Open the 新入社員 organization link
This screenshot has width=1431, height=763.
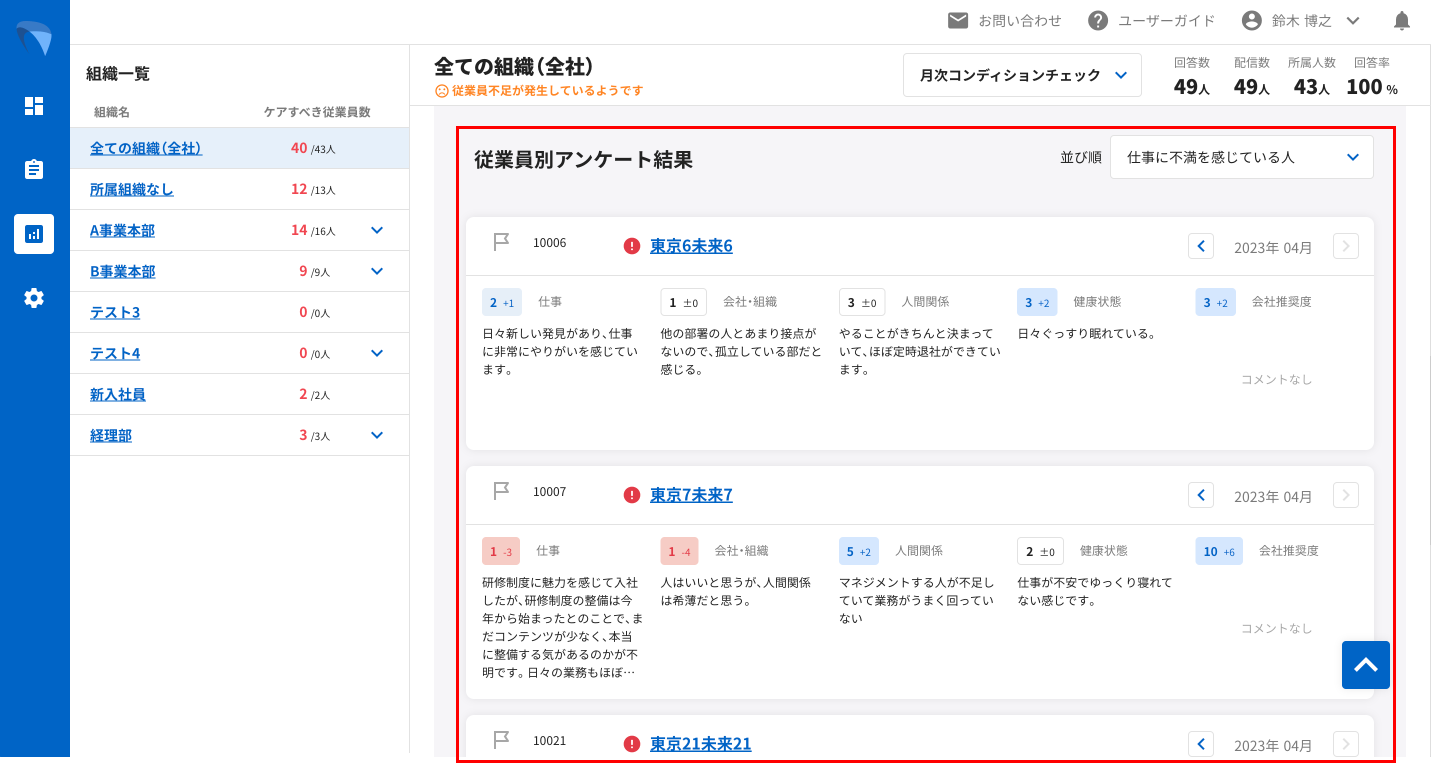118,395
